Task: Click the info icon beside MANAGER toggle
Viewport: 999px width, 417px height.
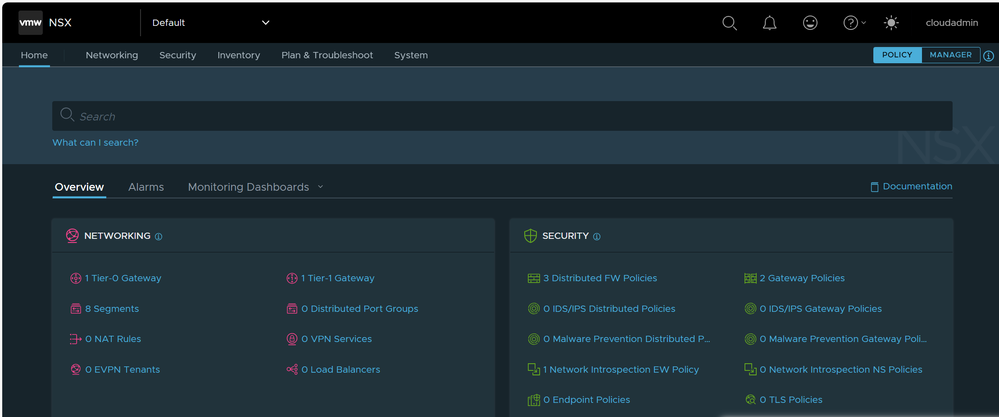Action: (x=988, y=55)
